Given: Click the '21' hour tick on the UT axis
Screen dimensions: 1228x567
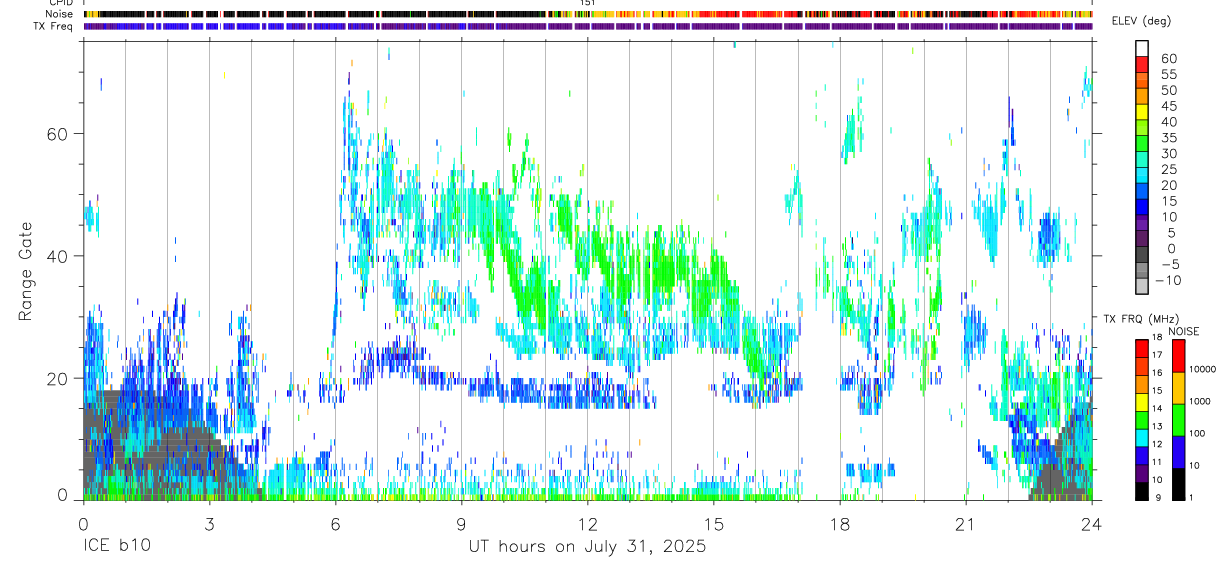Looking at the screenshot, I should pos(965,523).
